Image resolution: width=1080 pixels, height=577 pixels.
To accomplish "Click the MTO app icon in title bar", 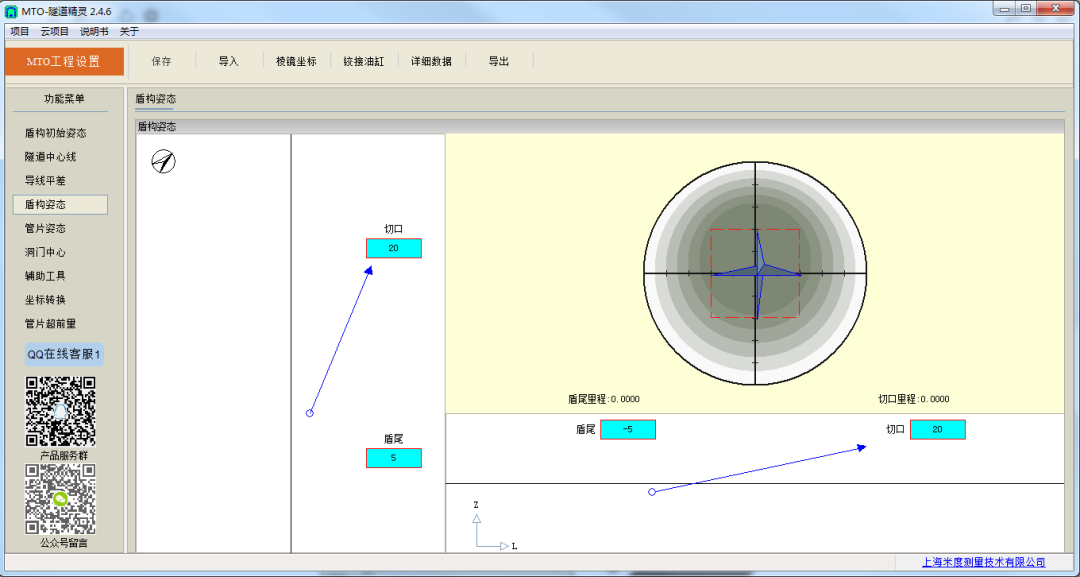I will [x=11, y=11].
